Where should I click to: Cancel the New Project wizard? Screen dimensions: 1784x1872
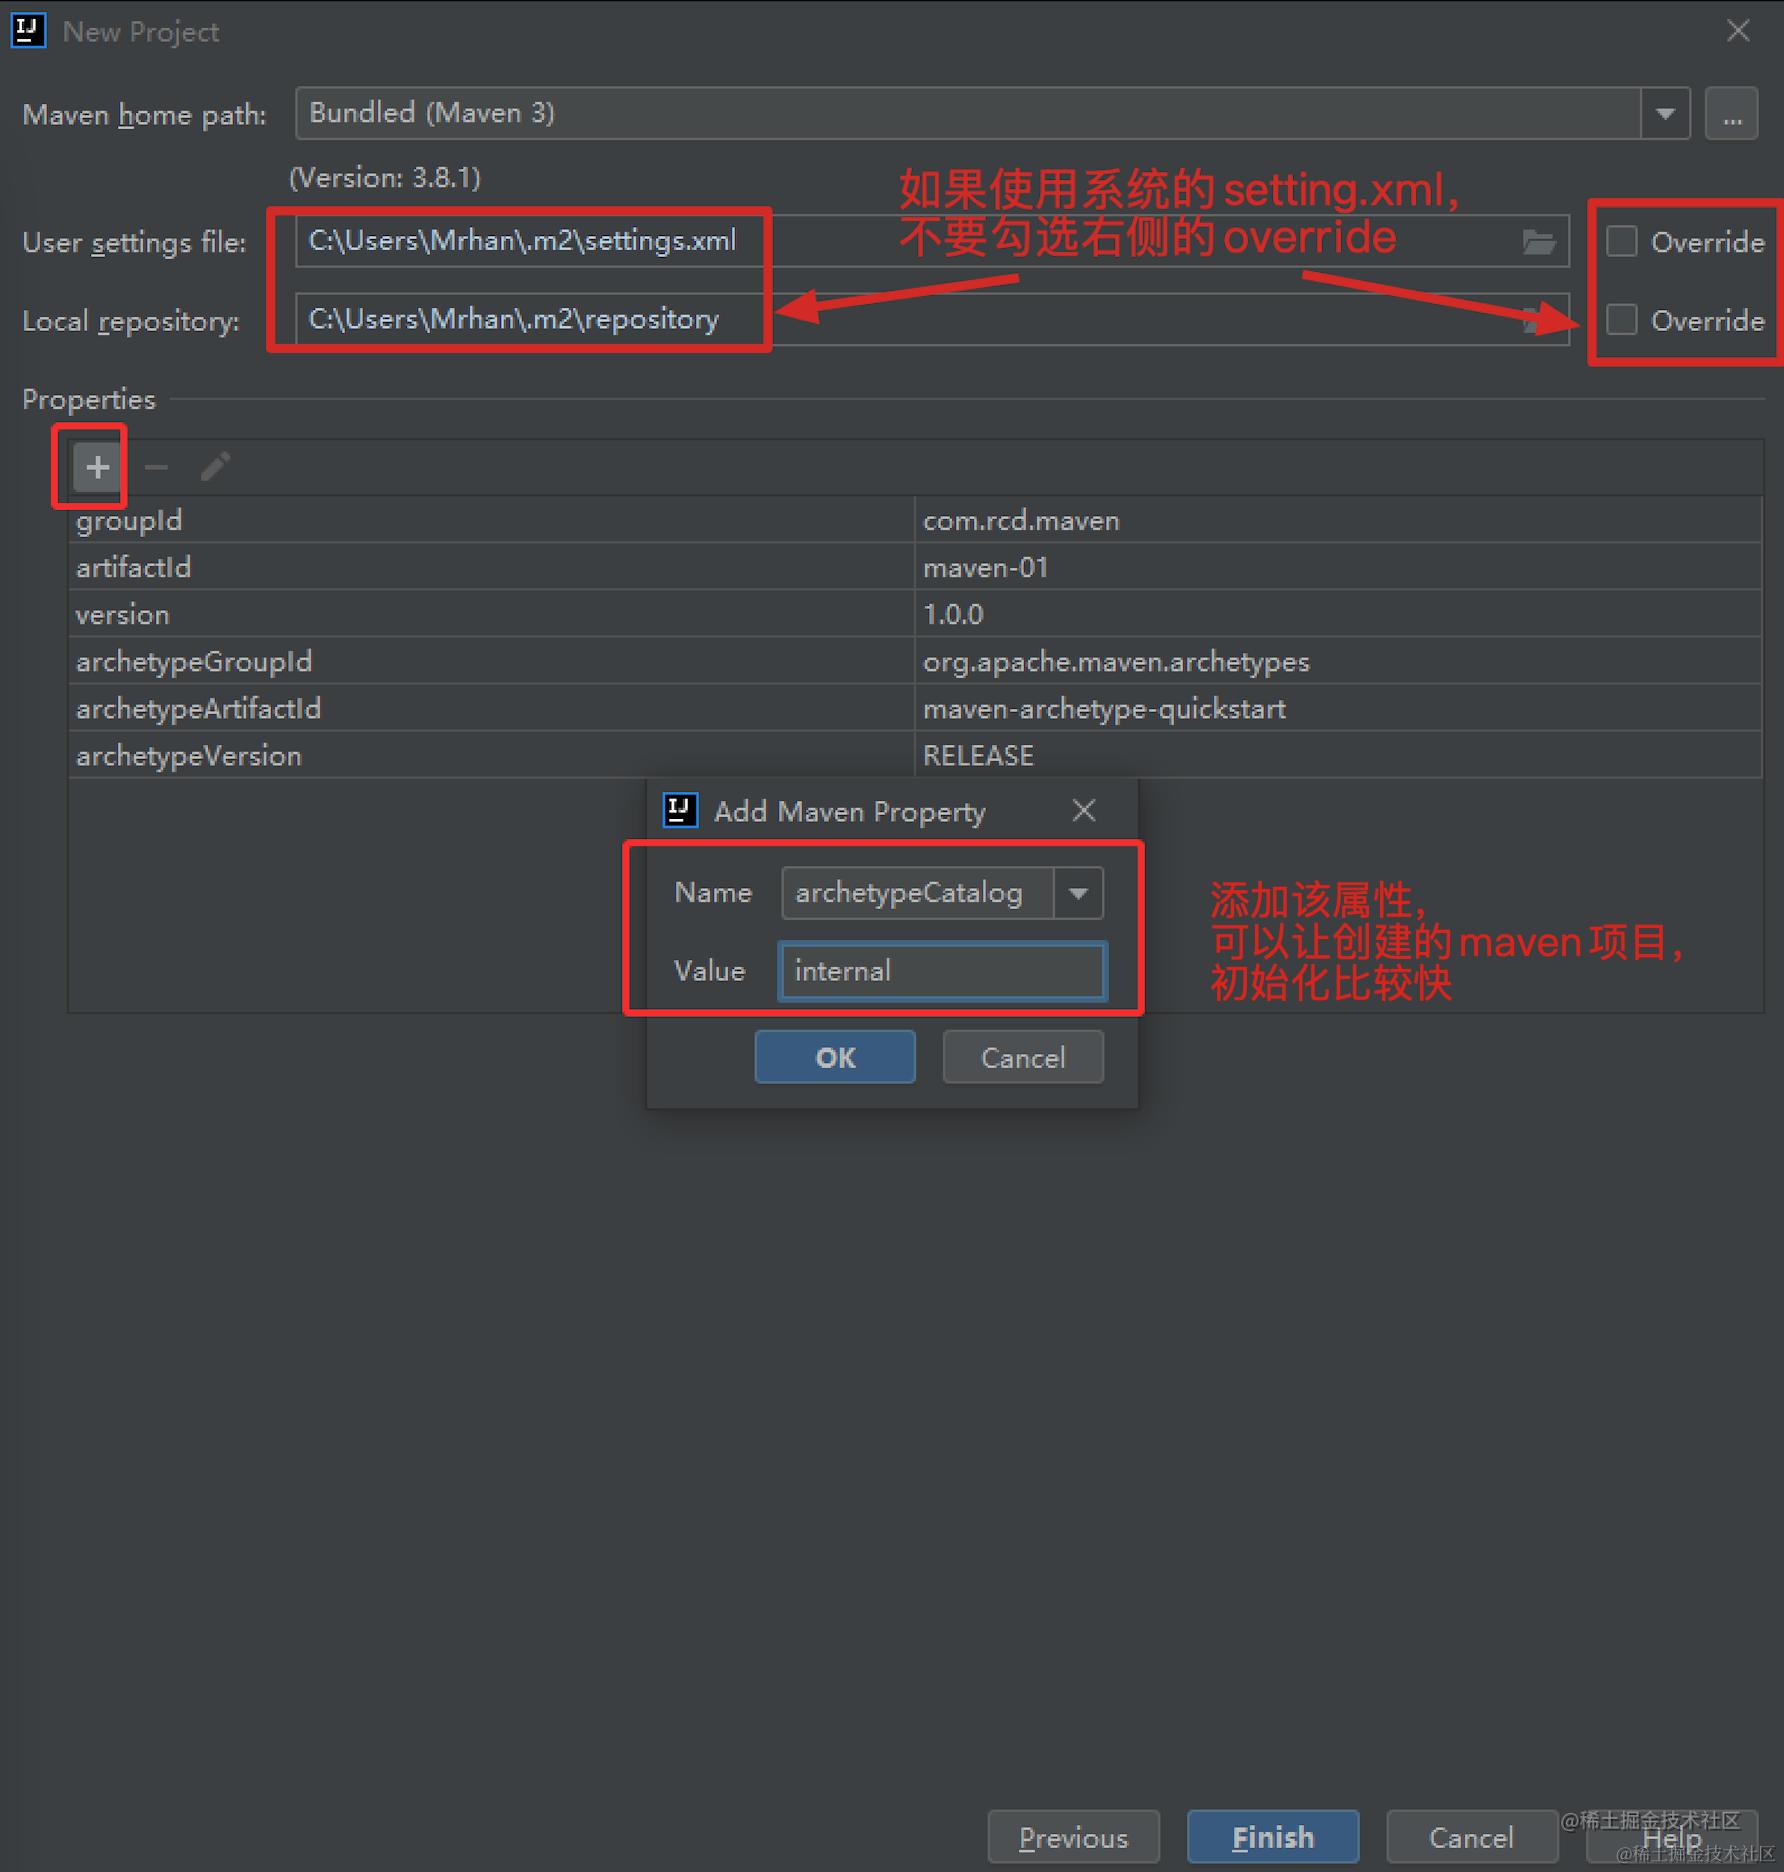(1471, 1838)
